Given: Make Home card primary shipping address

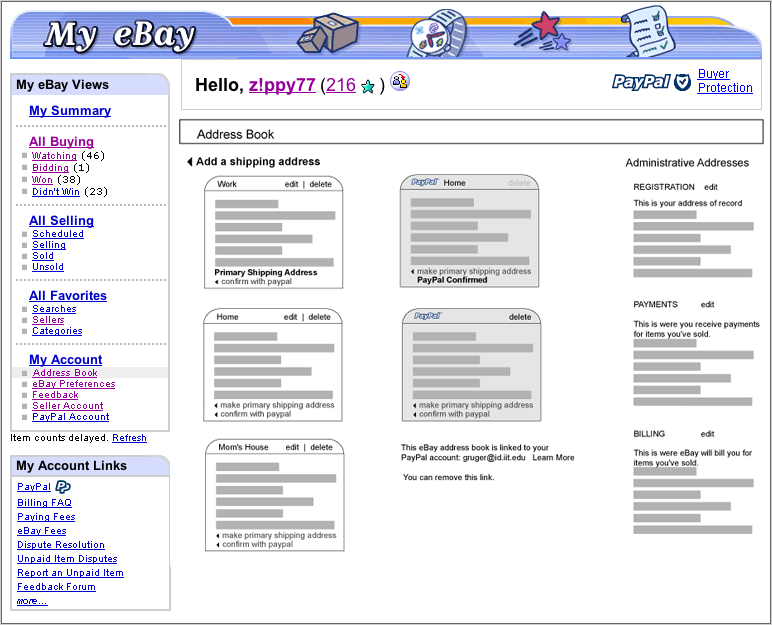Looking at the screenshot, I should pyautogui.click(x=274, y=405).
